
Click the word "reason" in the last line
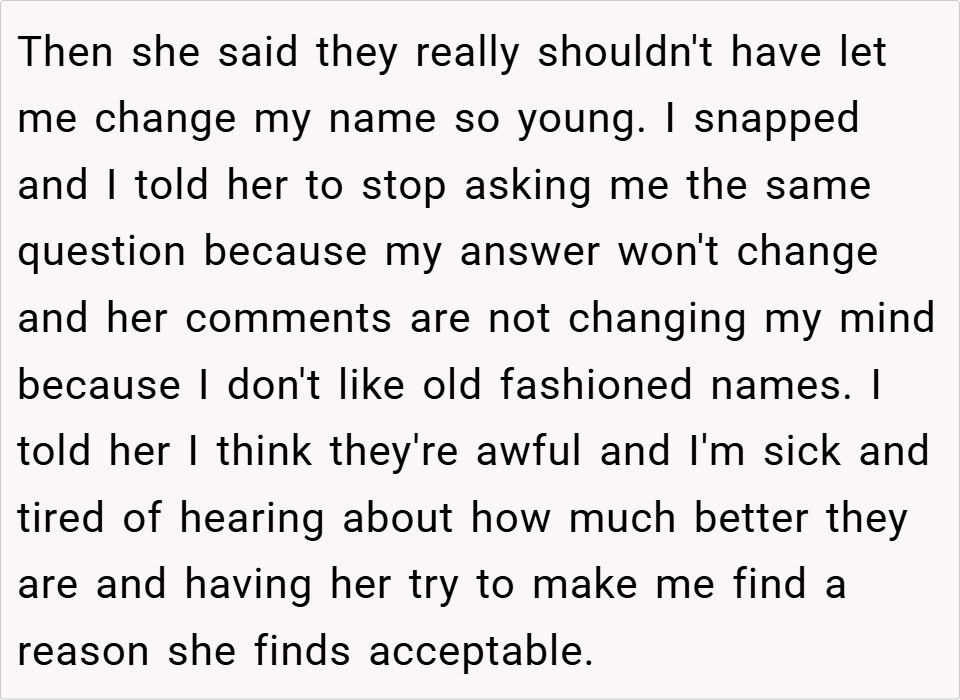click(x=84, y=653)
